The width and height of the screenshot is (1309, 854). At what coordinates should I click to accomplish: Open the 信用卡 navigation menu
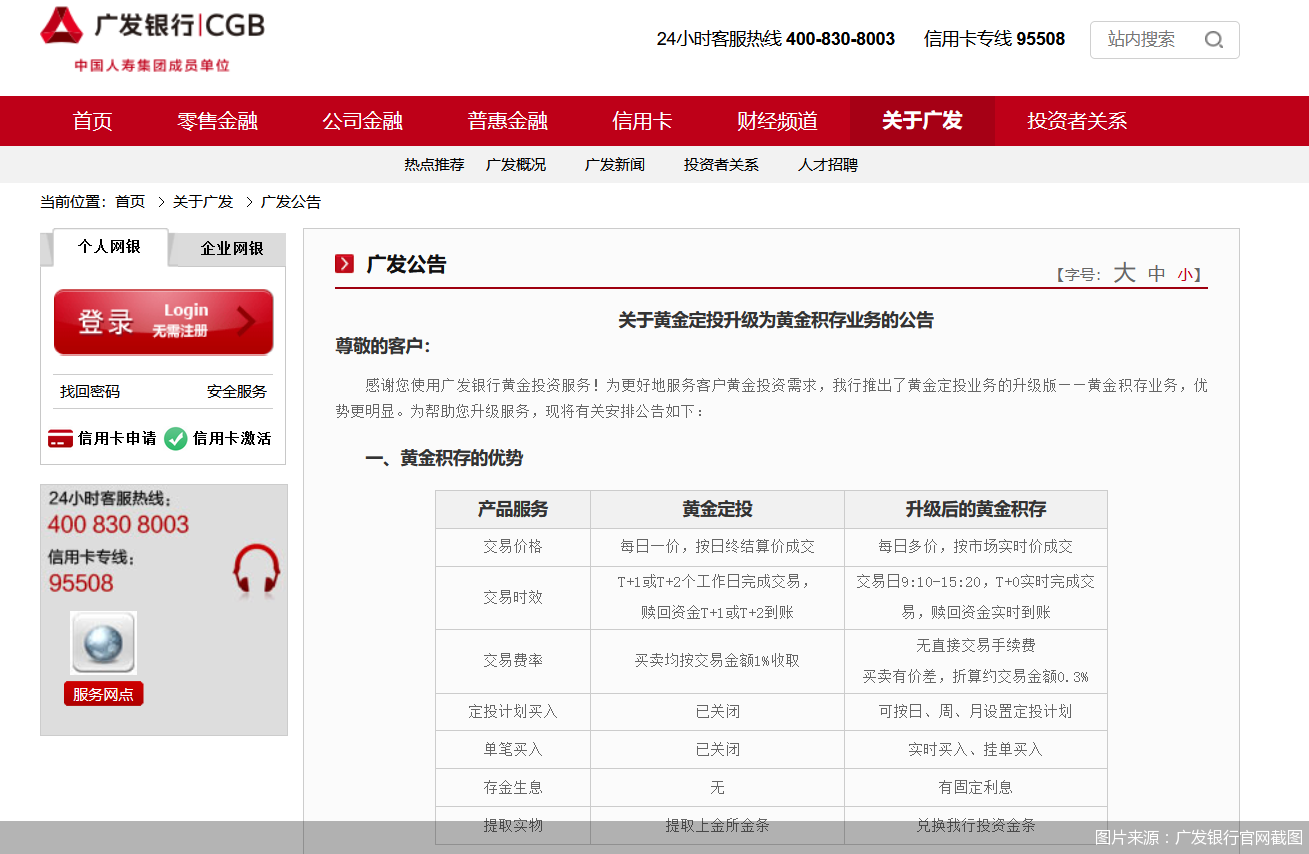coord(642,121)
